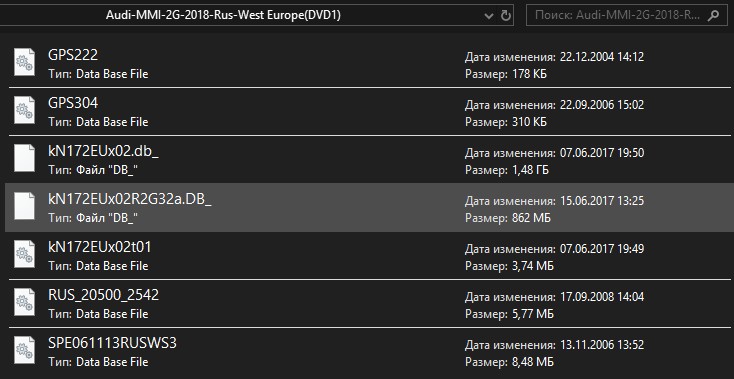
Task: Click the GPS222 database file icon
Action: point(24,62)
